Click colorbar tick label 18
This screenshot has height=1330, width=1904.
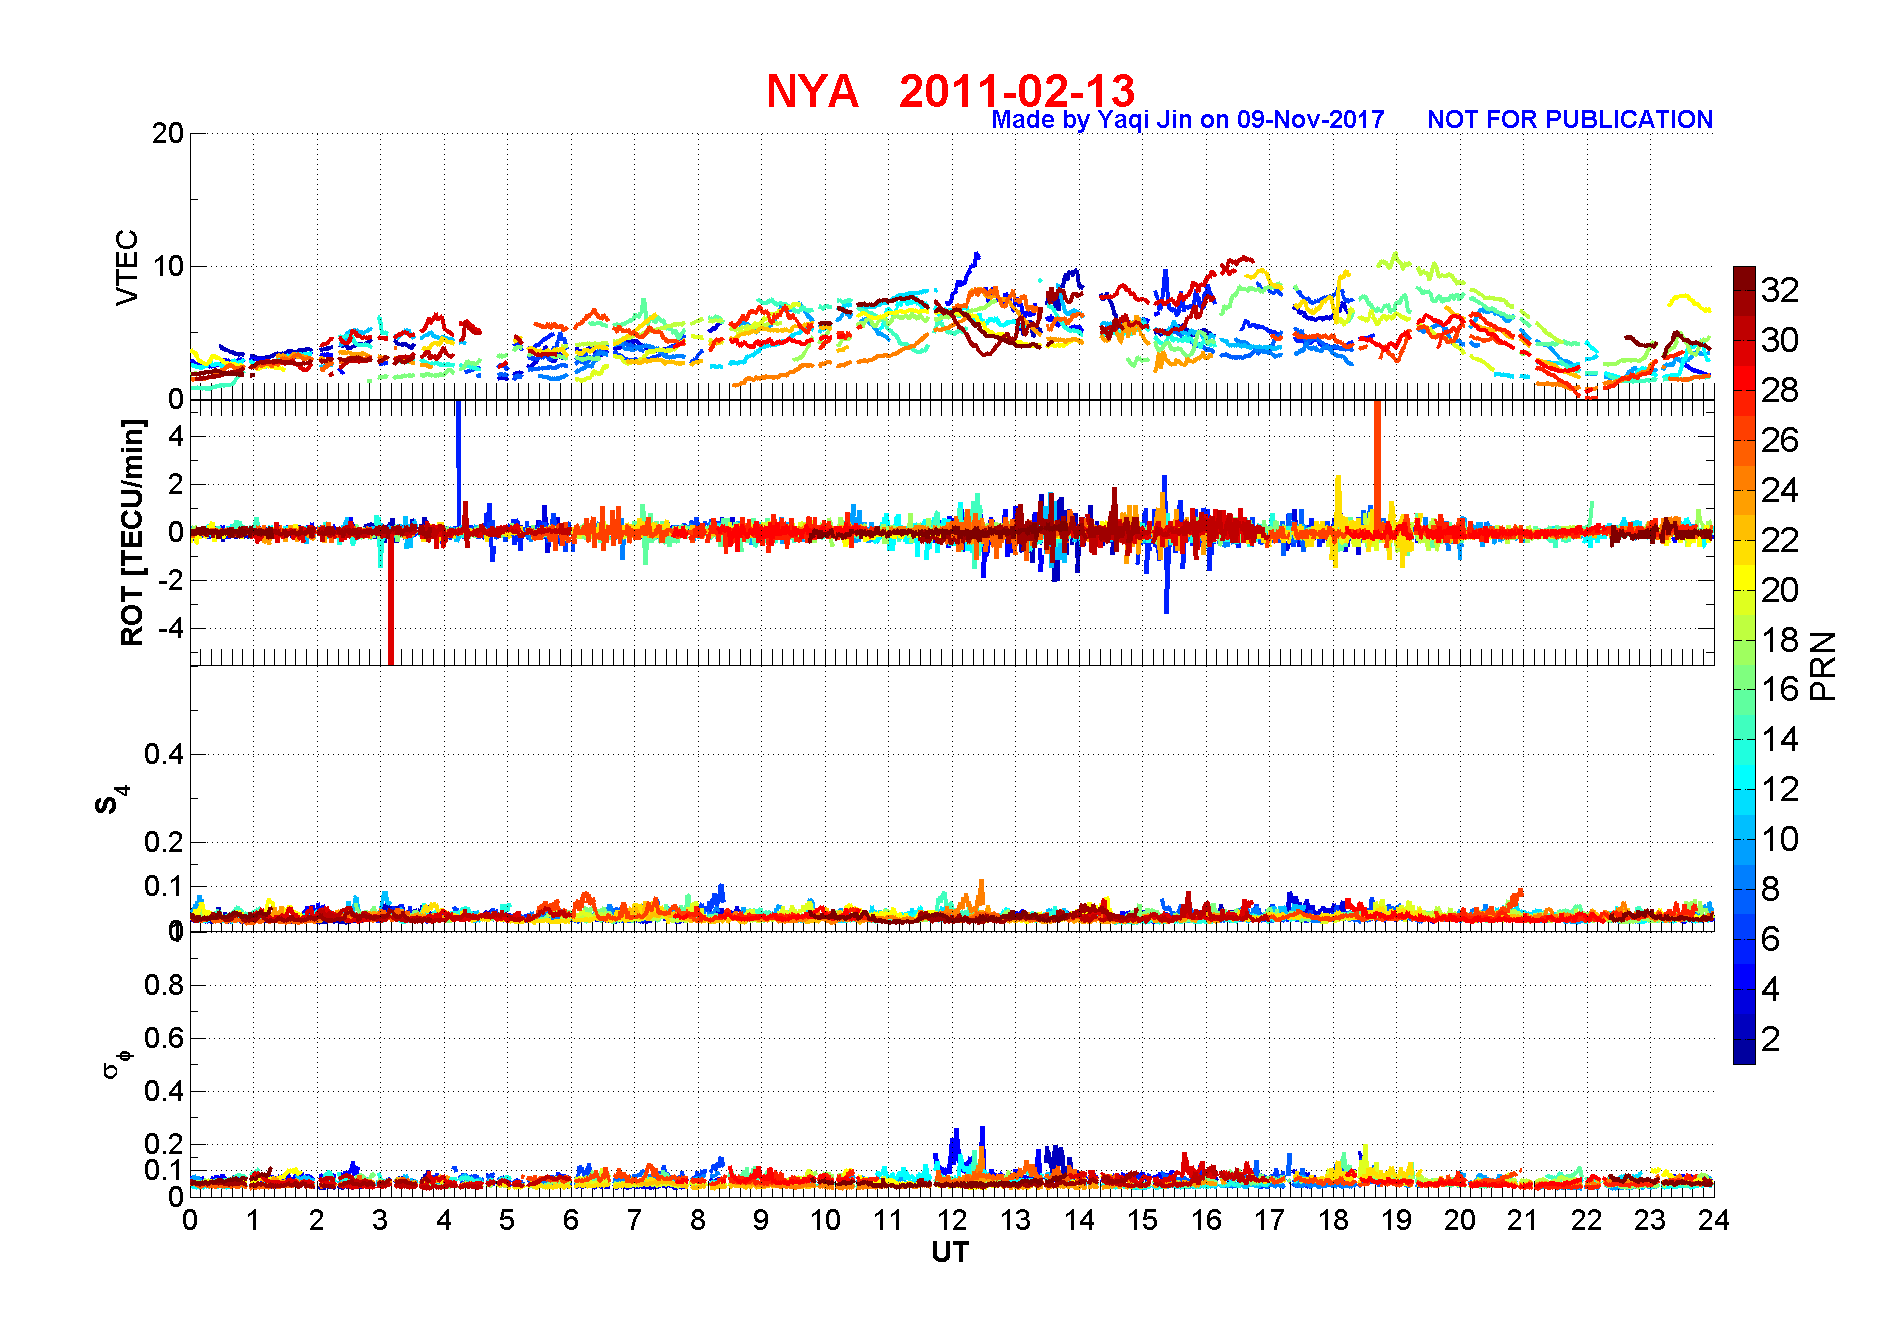tap(1780, 640)
